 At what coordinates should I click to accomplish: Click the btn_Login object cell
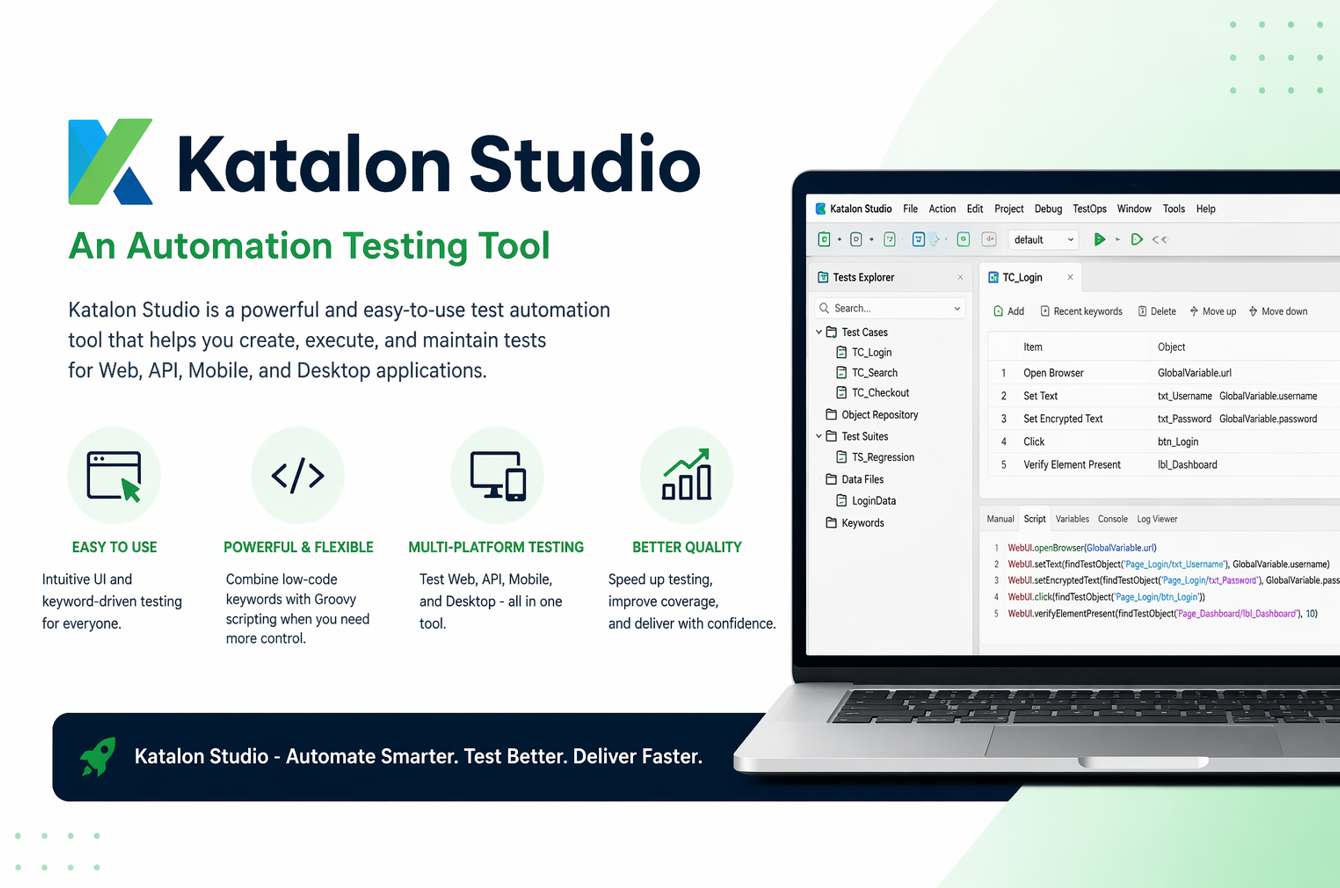[1178, 442]
